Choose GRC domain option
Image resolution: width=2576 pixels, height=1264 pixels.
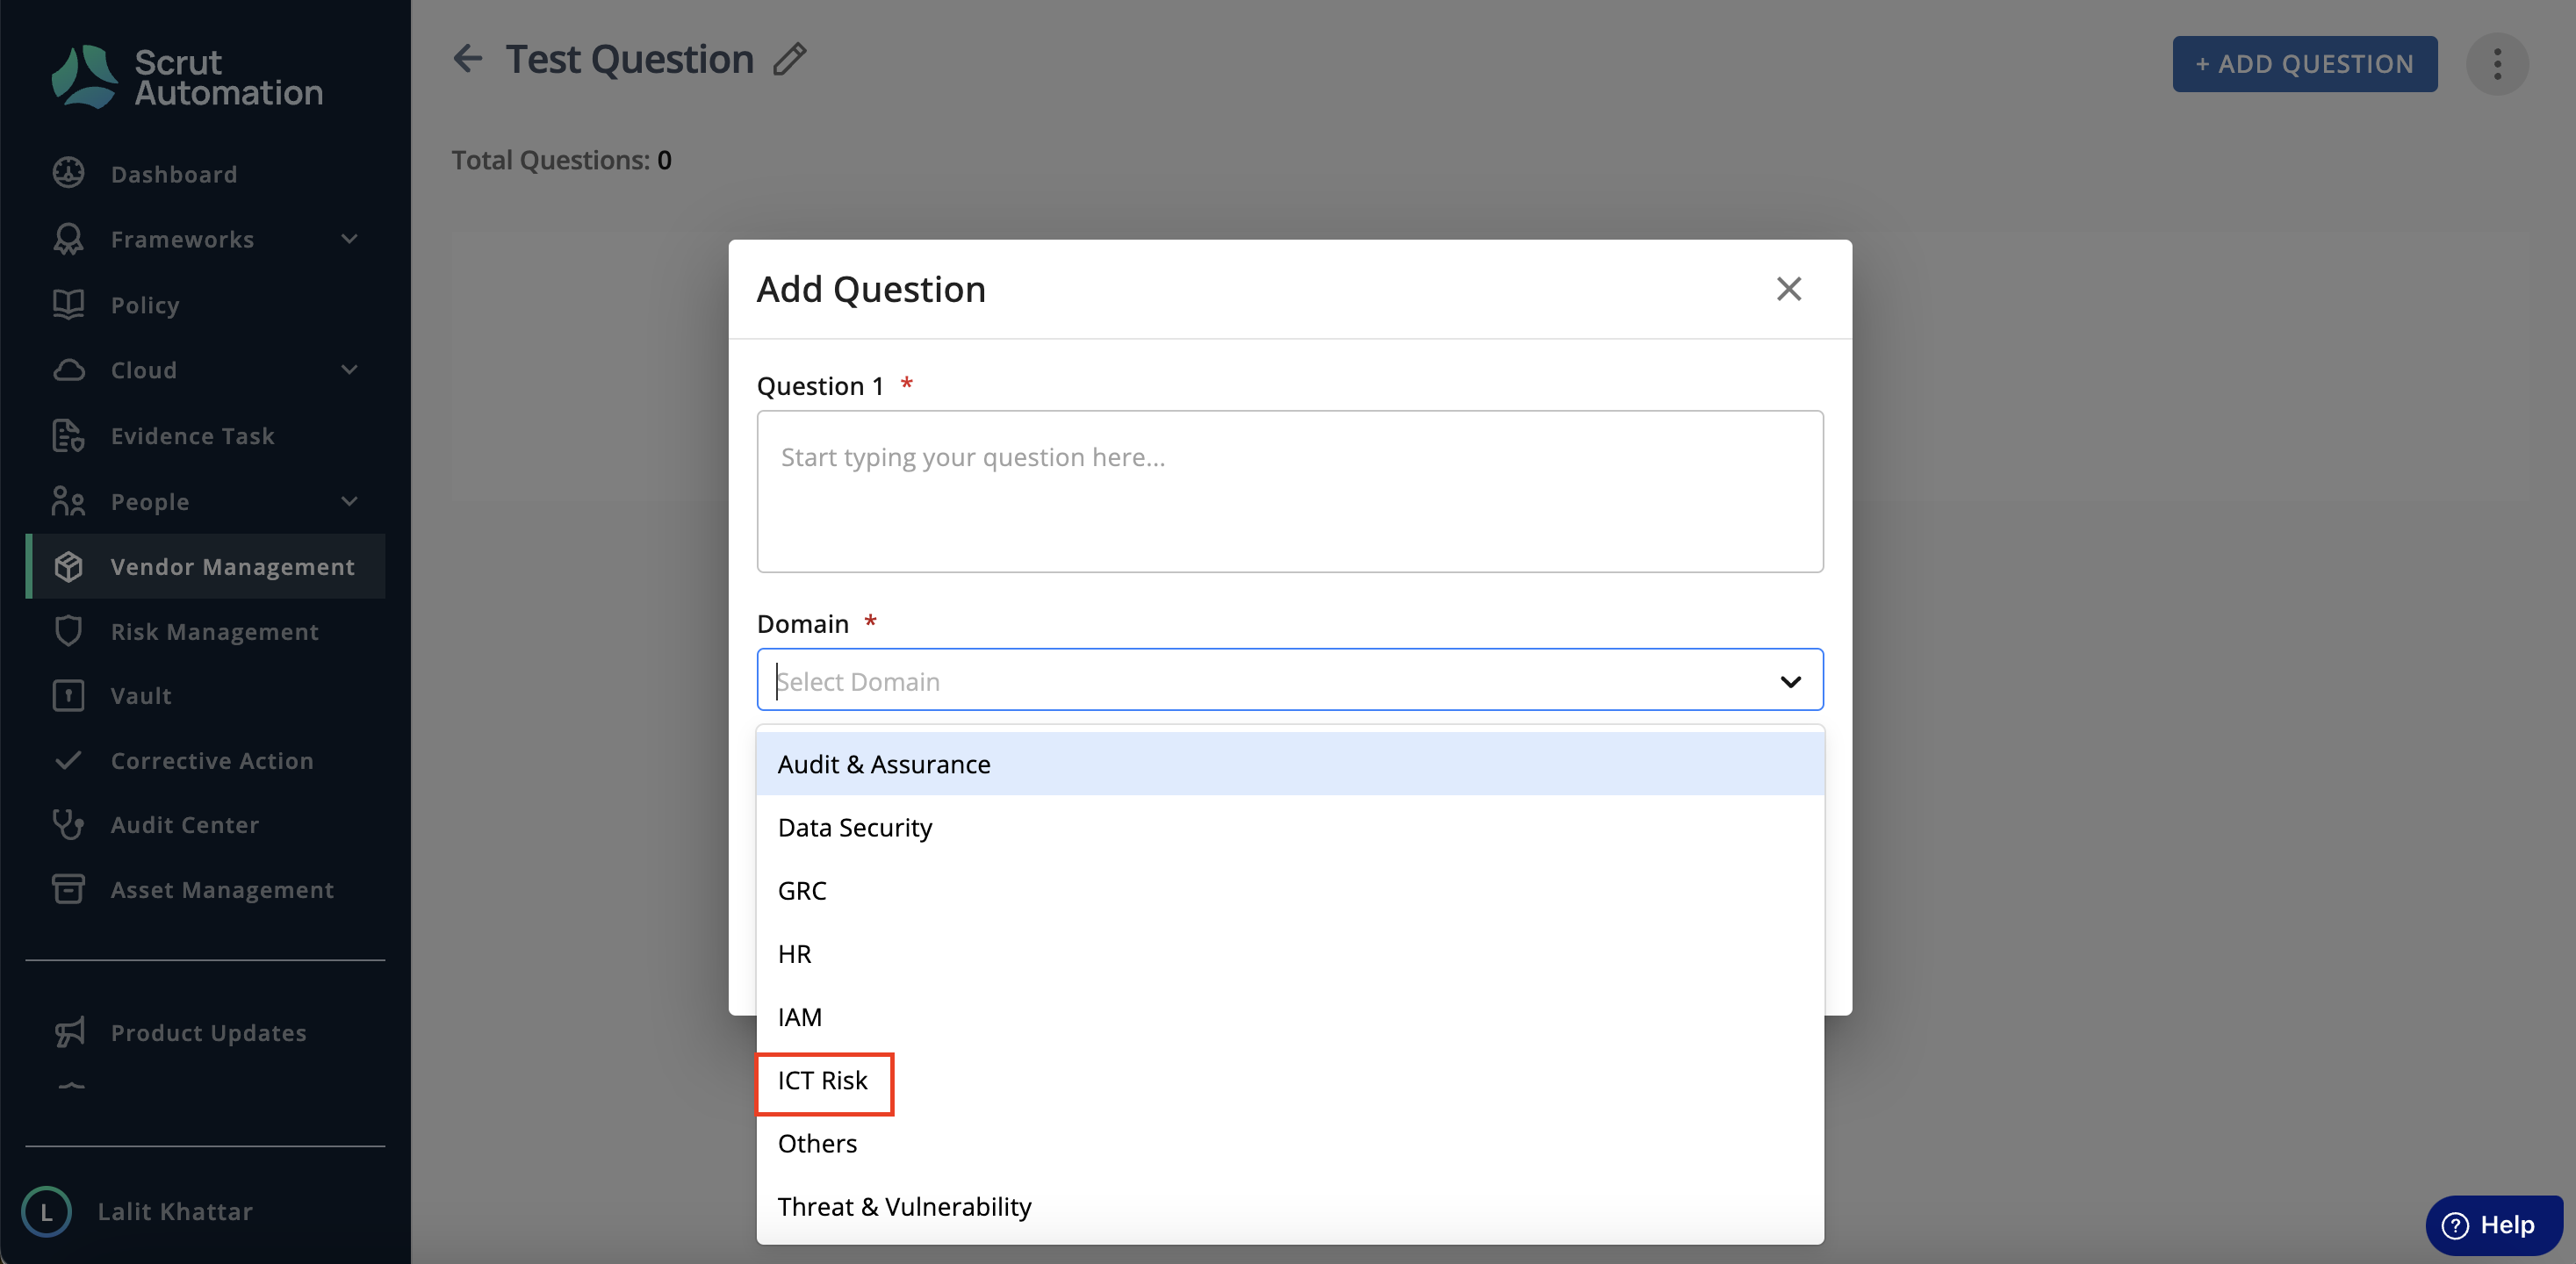pyautogui.click(x=1290, y=890)
